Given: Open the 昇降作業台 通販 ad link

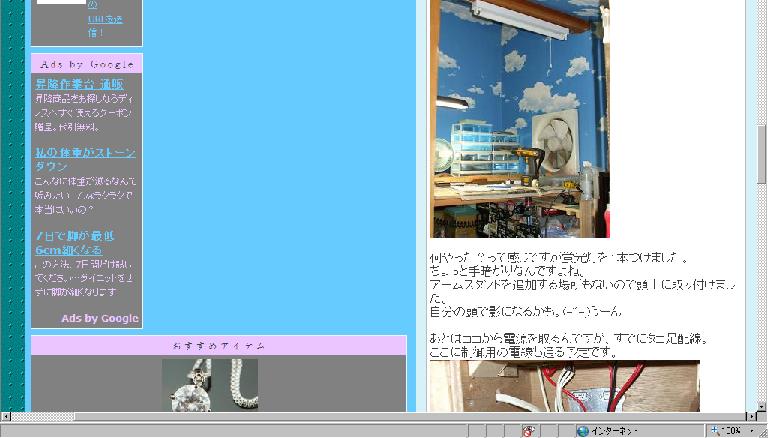Looking at the screenshot, I should [x=79, y=84].
